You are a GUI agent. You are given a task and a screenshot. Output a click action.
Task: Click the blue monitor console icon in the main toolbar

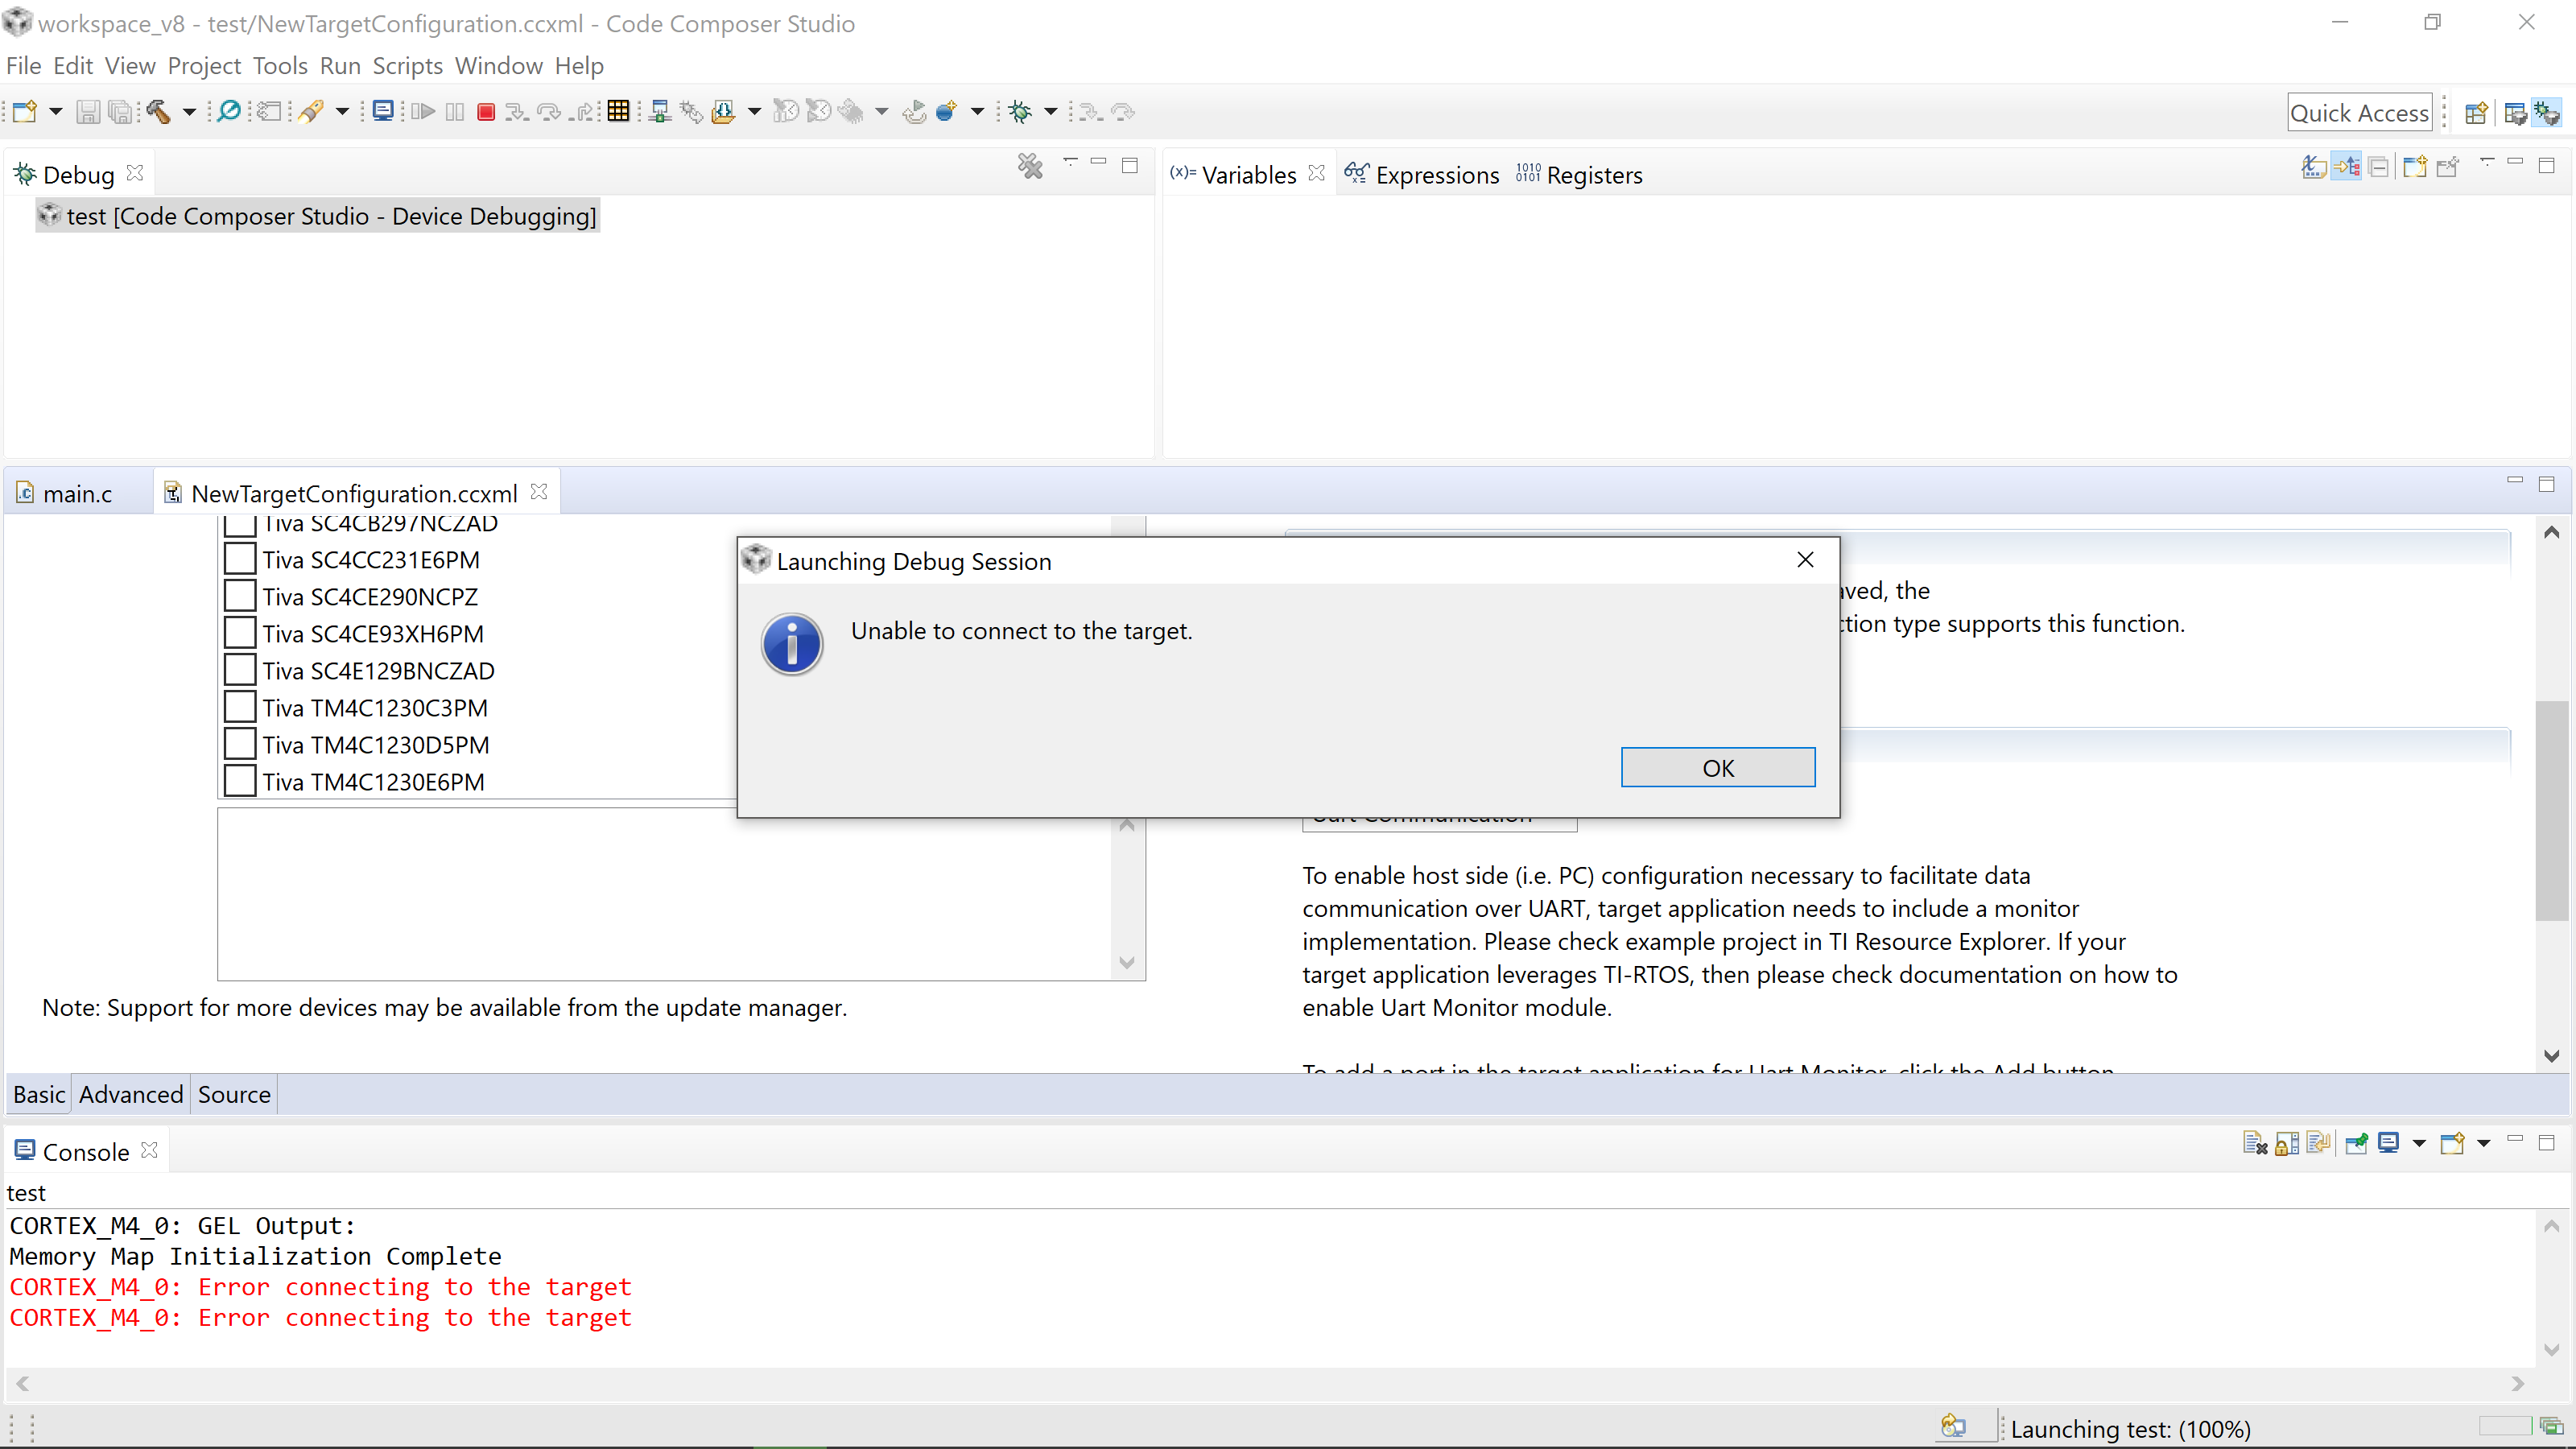pyautogui.click(x=383, y=111)
